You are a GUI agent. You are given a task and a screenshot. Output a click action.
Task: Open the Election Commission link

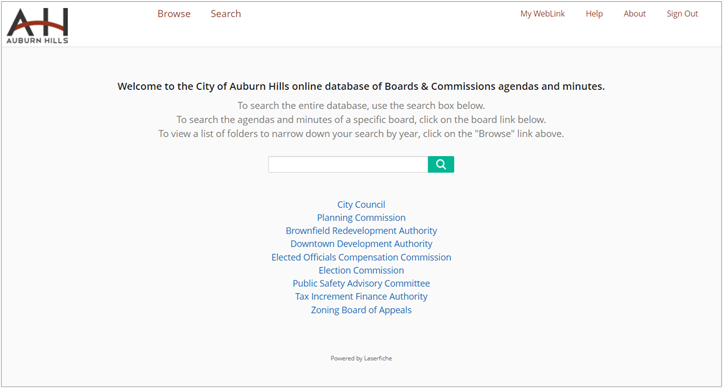(x=361, y=270)
